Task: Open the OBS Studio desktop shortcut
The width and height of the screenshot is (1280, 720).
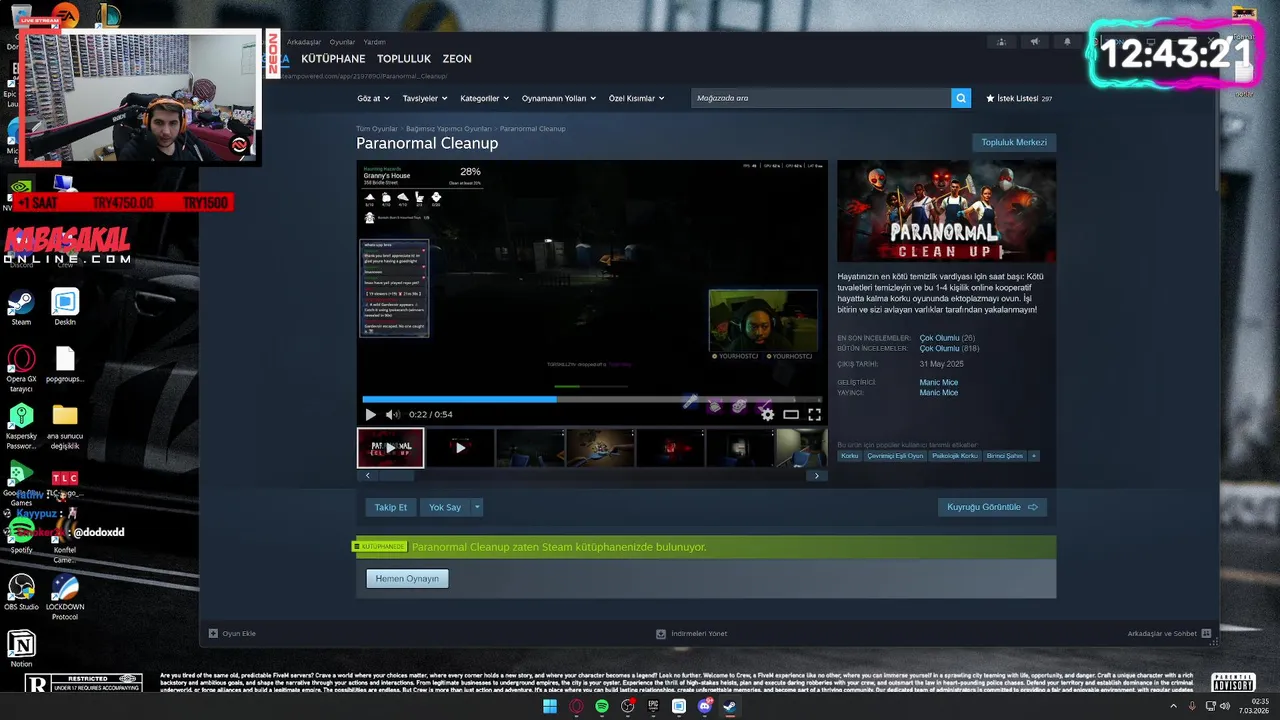Action: pyautogui.click(x=21, y=593)
